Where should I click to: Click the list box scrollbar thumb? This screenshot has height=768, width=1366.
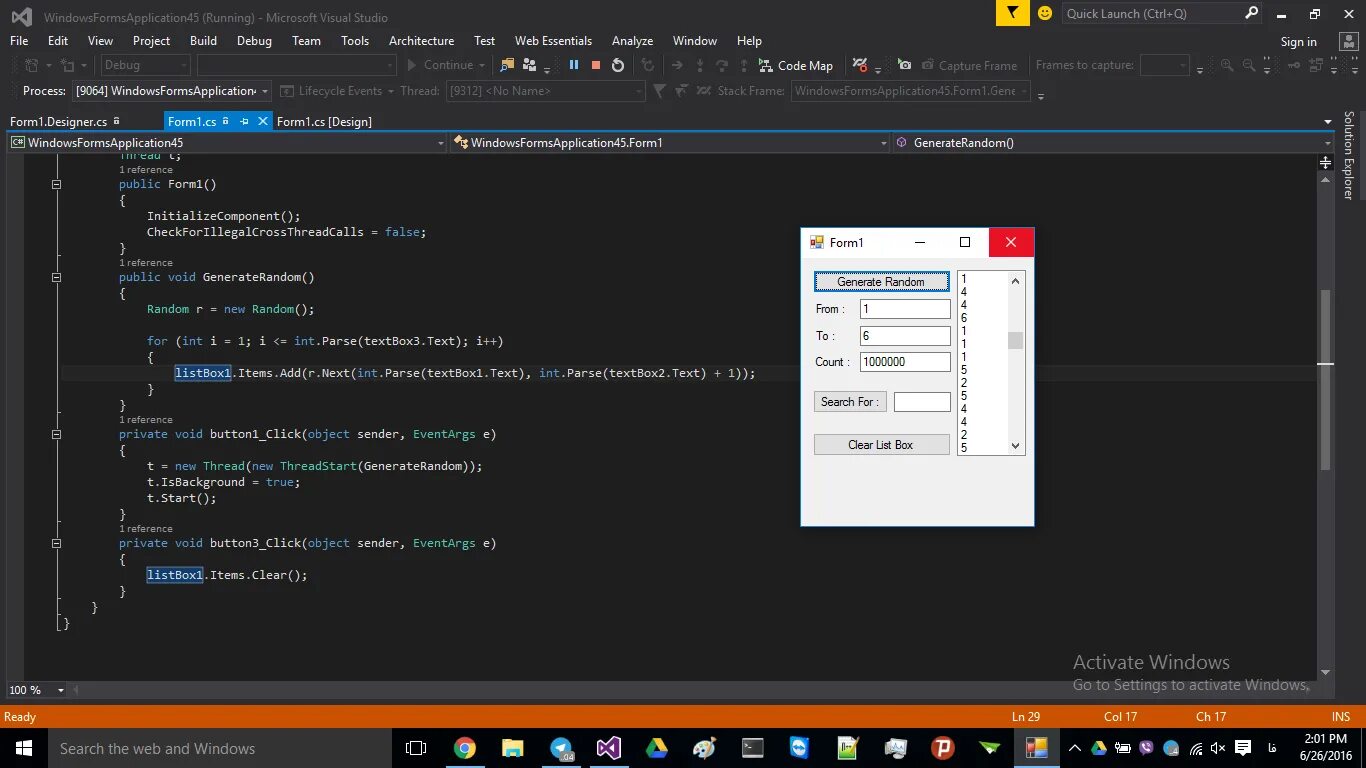1016,340
